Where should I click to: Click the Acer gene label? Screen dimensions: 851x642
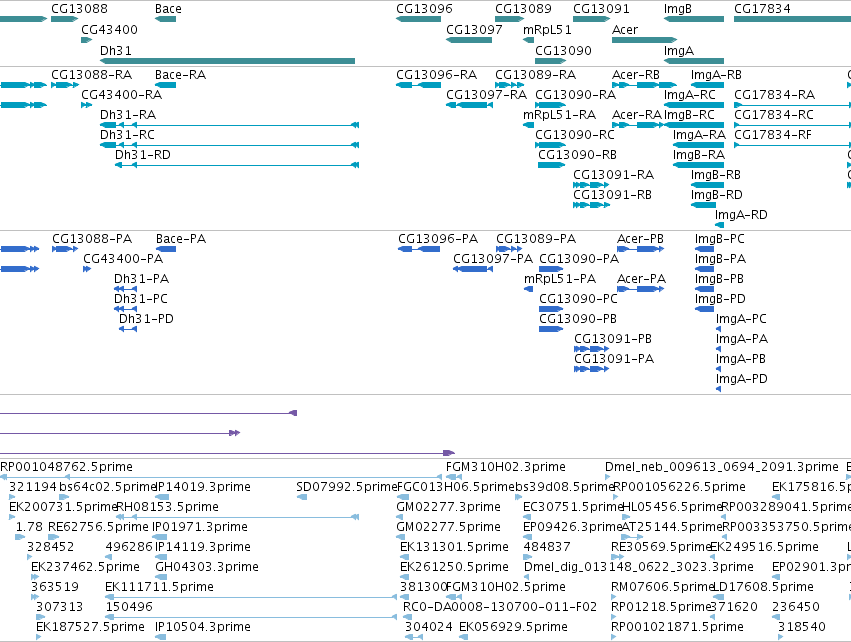click(x=625, y=29)
